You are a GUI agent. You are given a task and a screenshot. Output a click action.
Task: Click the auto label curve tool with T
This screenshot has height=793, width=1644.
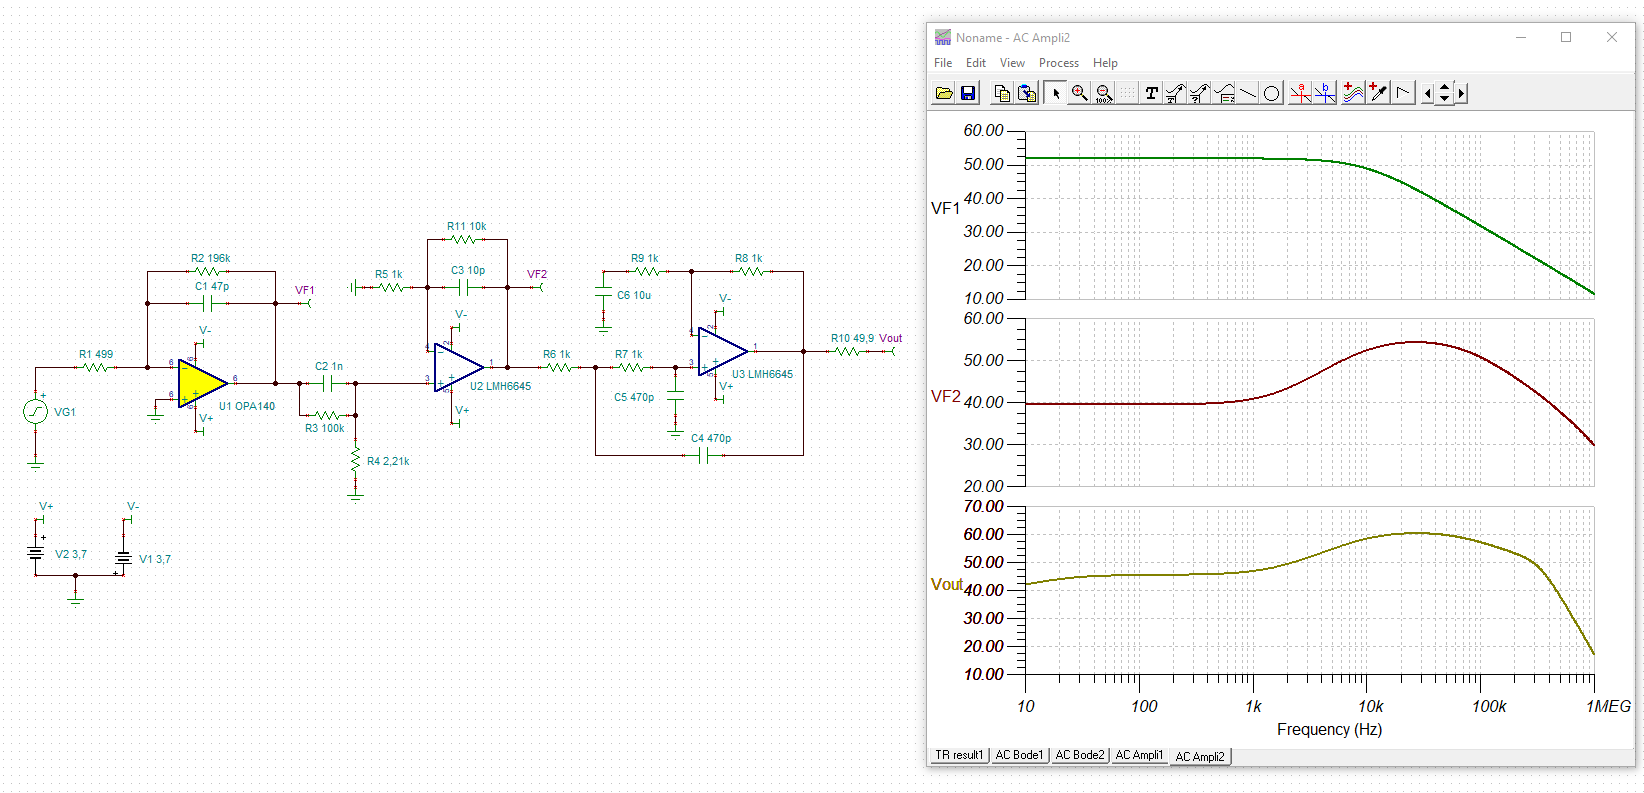click(x=1175, y=93)
